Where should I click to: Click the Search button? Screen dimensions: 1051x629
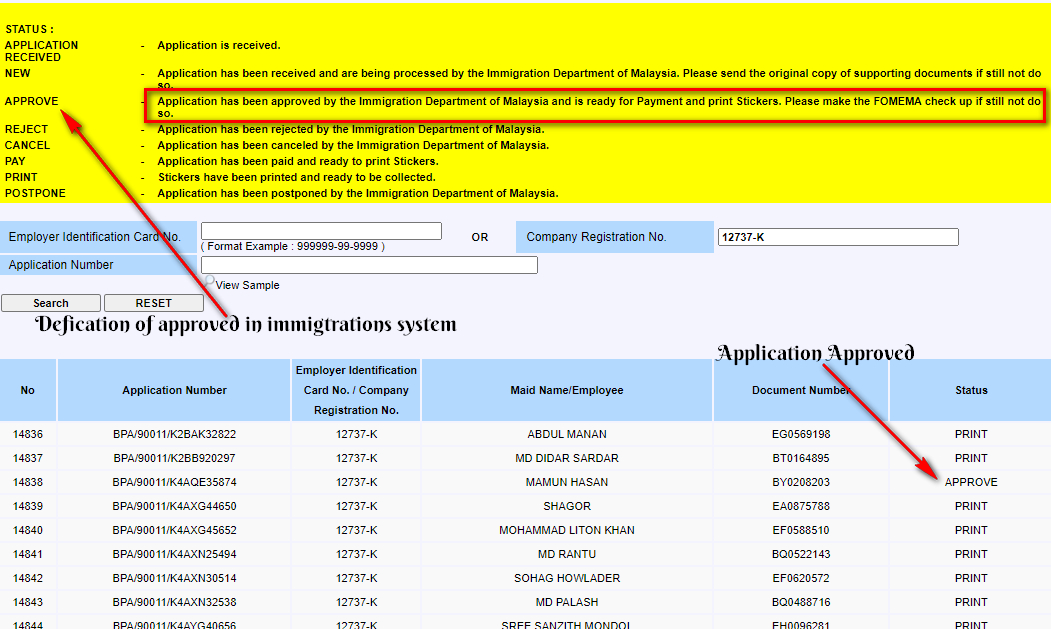(51, 303)
